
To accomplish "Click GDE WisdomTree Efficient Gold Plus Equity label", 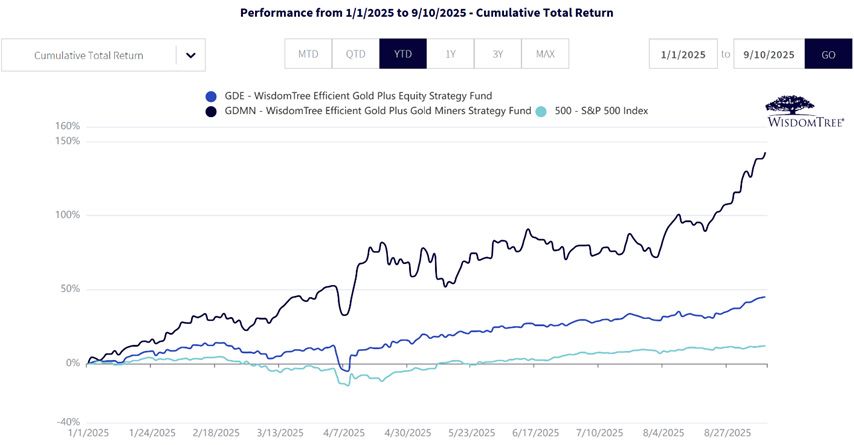I will [x=358, y=96].
